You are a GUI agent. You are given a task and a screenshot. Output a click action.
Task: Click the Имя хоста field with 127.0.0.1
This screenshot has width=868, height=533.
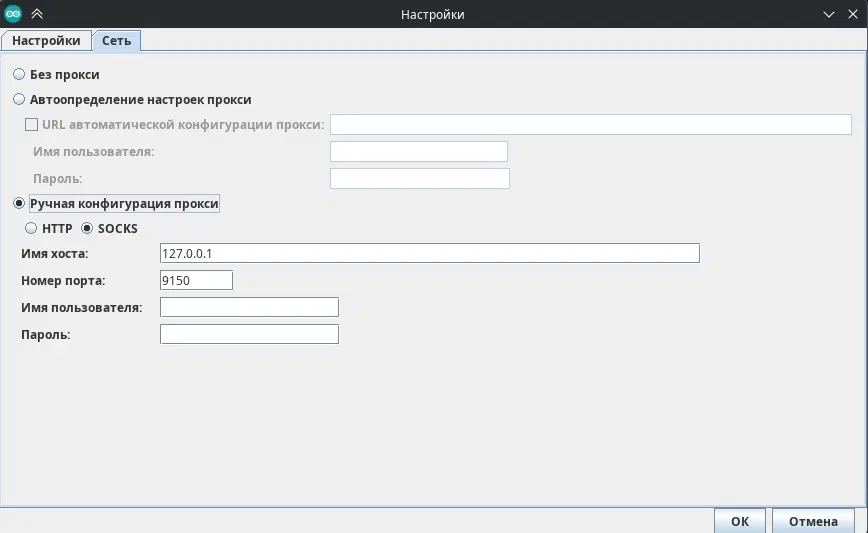pyautogui.click(x=430, y=253)
